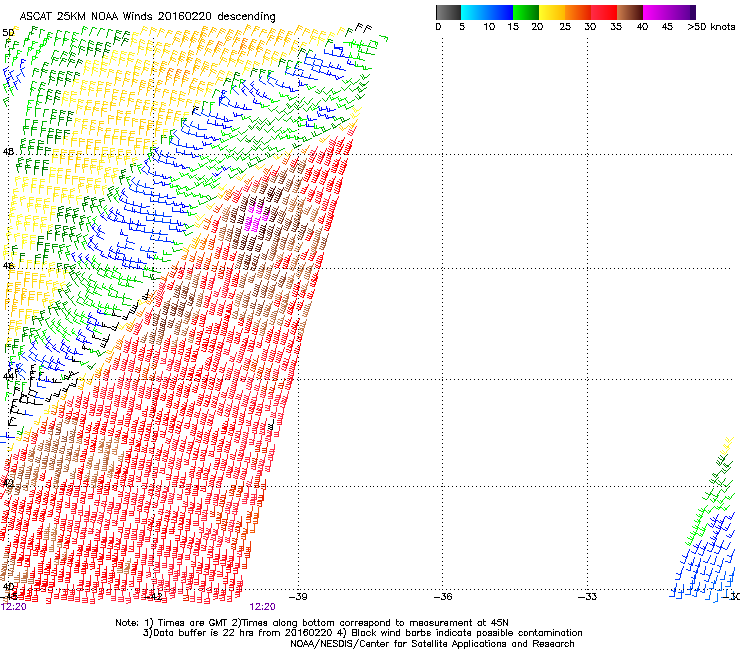Image resolution: width=740 pixels, height=650 pixels.
Task: Pick the green 15-20 knots color segment
Action: pyautogui.click(x=526, y=12)
